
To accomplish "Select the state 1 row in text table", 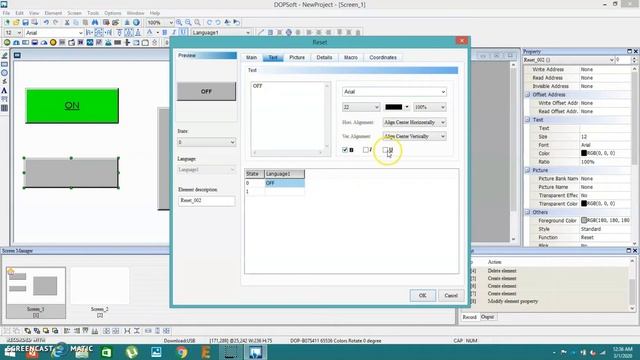I will point(274,191).
